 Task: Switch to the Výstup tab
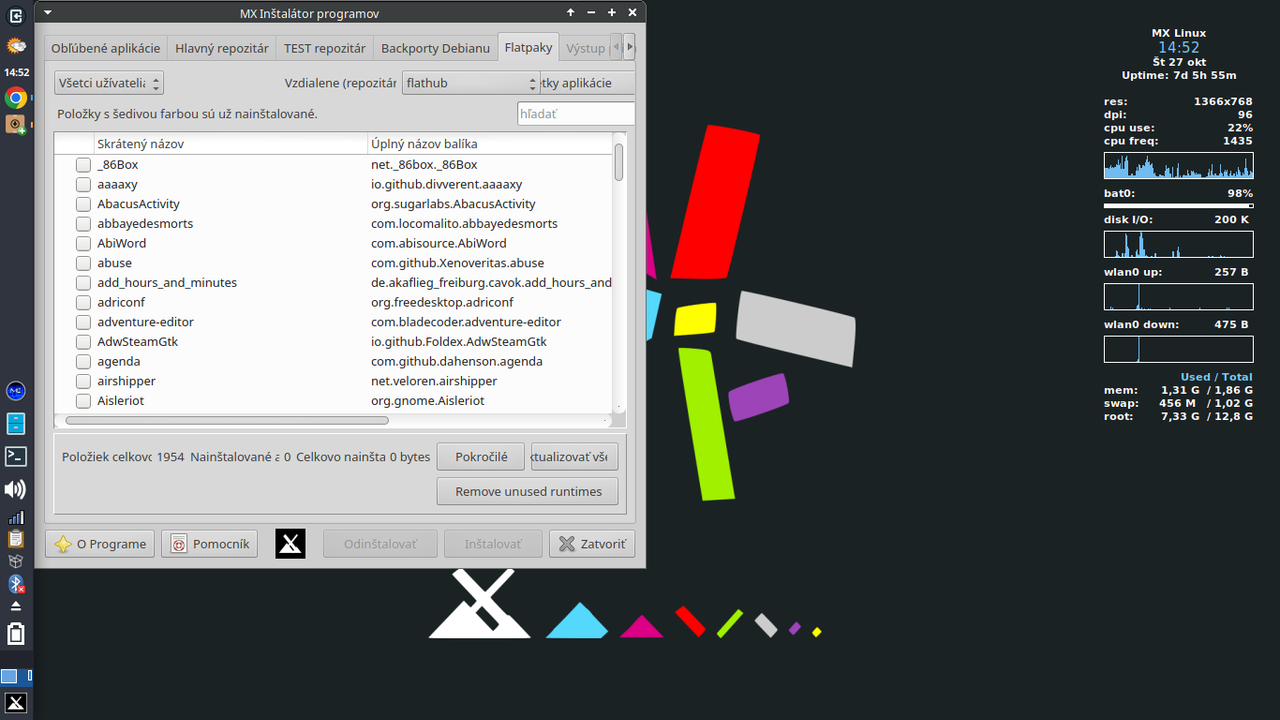tap(585, 47)
